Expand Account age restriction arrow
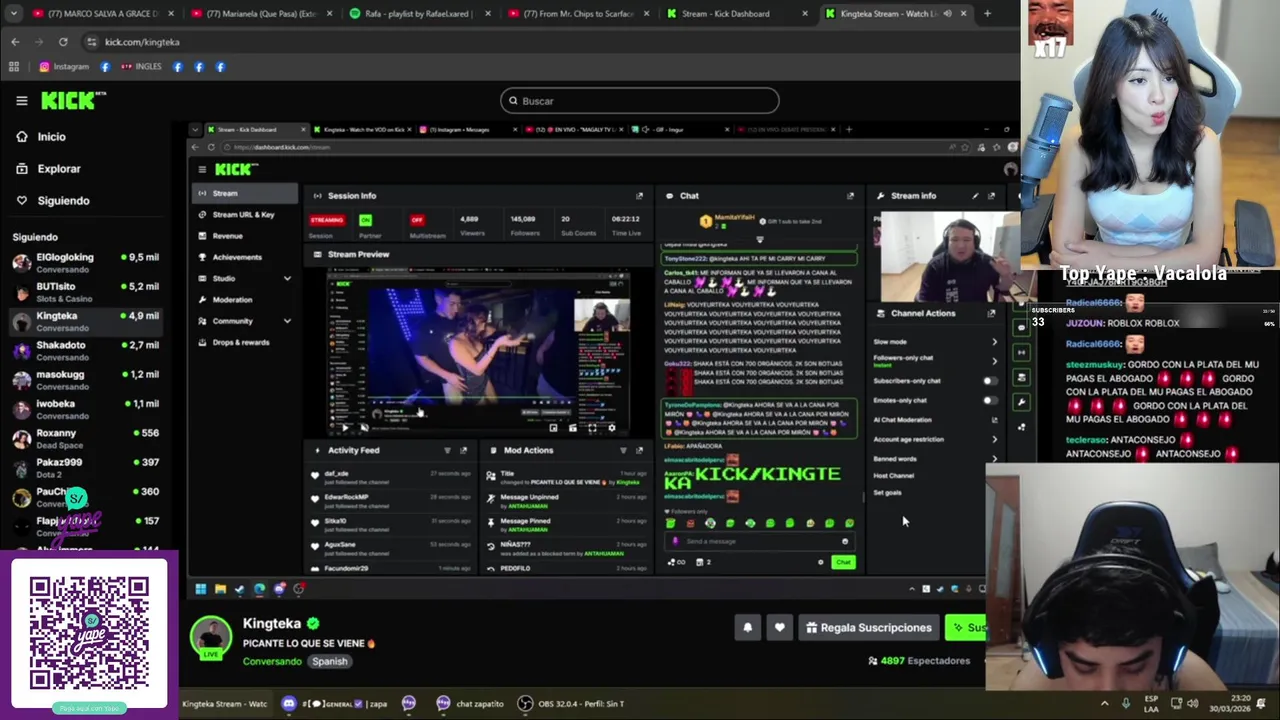The height and width of the screenshot is (720, 1280). point(994,439)
